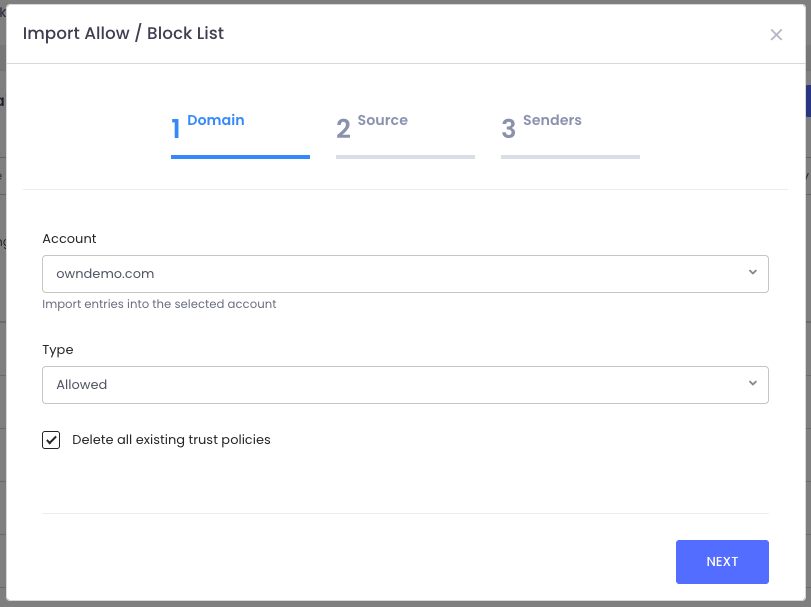Click the Account field label
This screenshot has height=607, width=811.
coord(69,239)
